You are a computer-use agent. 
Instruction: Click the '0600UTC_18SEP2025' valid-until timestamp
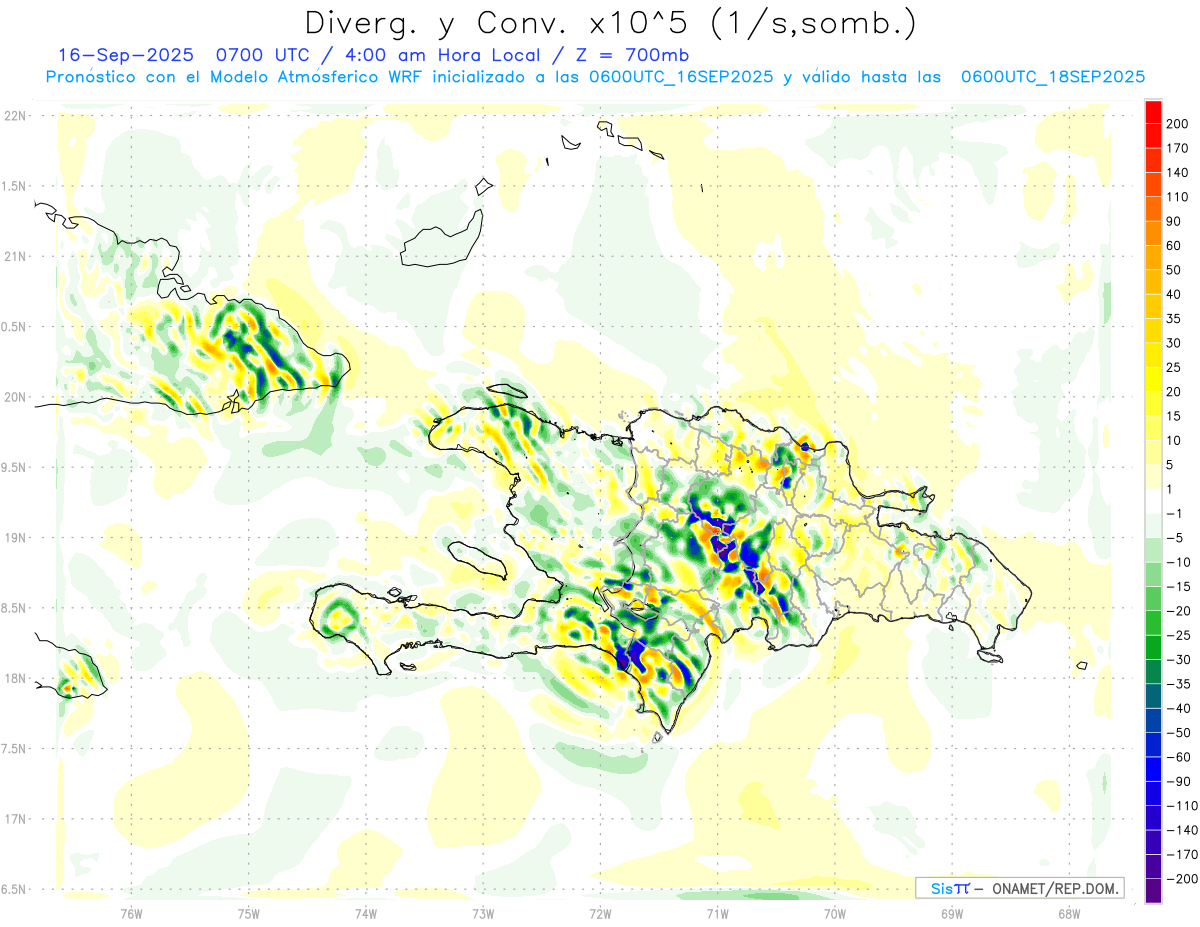click(1052, 77)
